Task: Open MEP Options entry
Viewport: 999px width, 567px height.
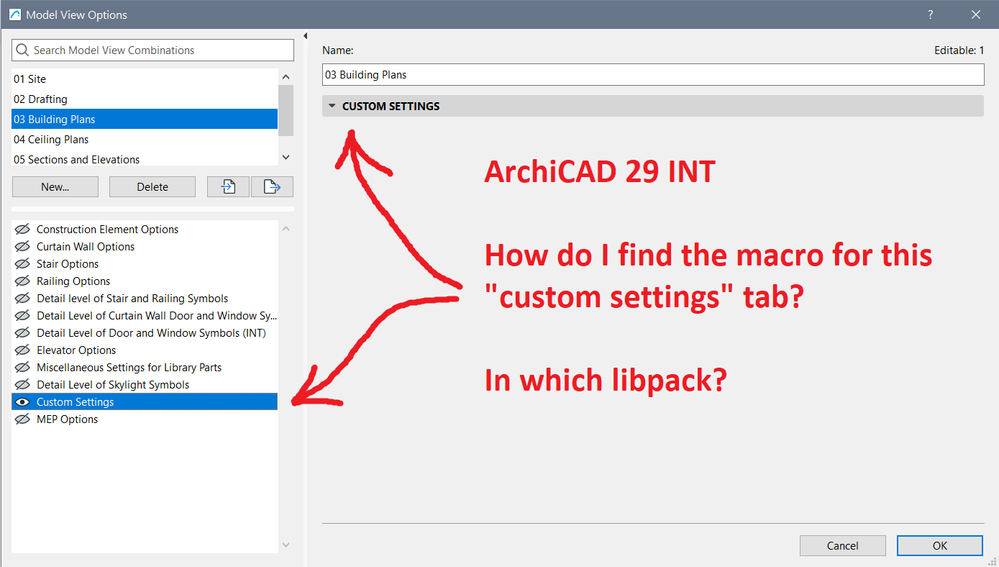Action: [x=67, y=419]
